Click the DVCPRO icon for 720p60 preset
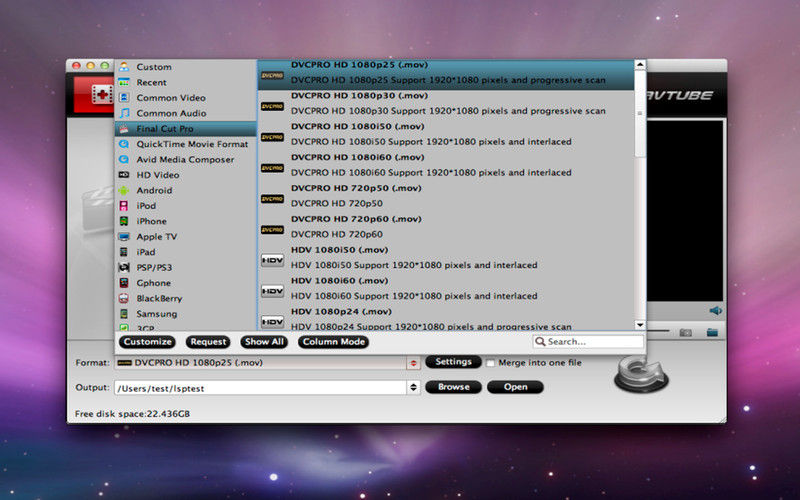Viewport: 800px width, 500px height. coord(272,230)
